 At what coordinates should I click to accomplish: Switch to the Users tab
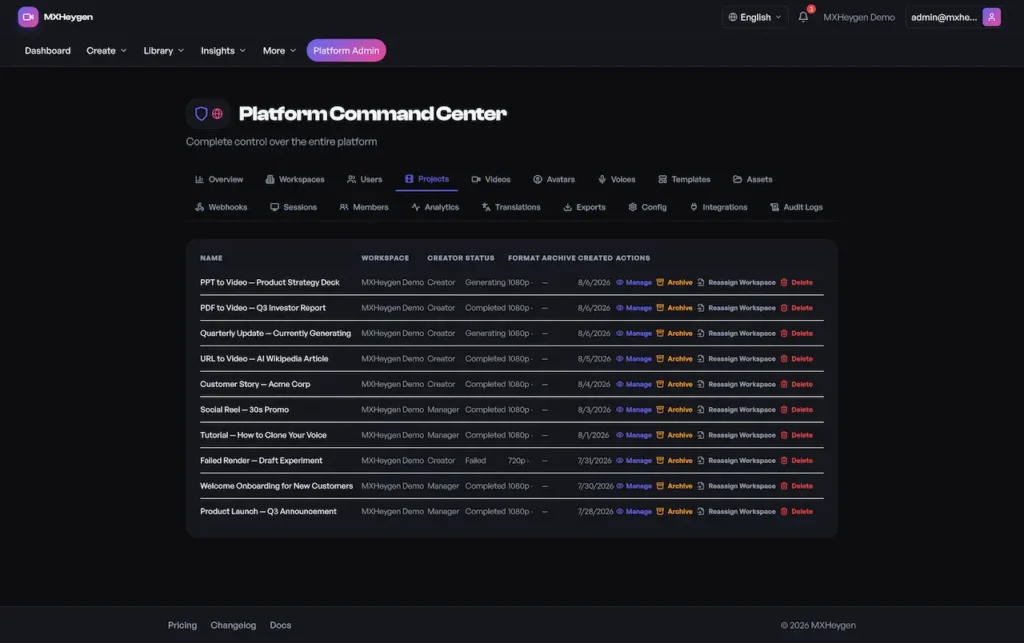(x=364, y=180)
